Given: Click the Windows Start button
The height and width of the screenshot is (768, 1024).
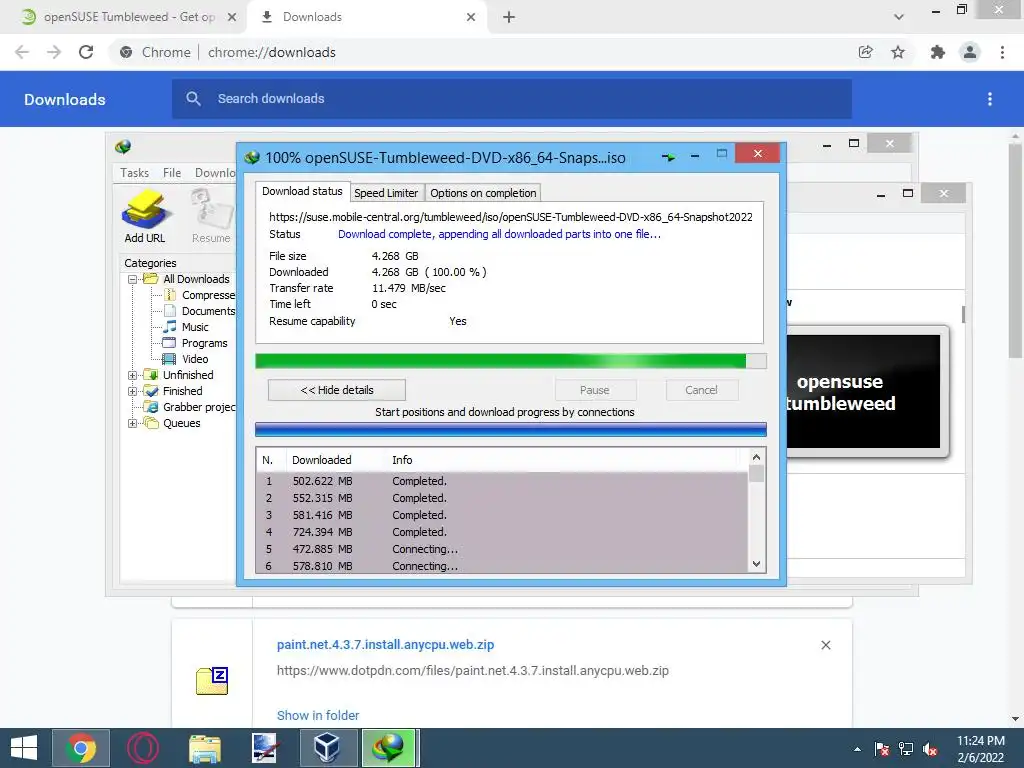Looking at the screenshot, I should pyautogui.click(x=24, y=748).
